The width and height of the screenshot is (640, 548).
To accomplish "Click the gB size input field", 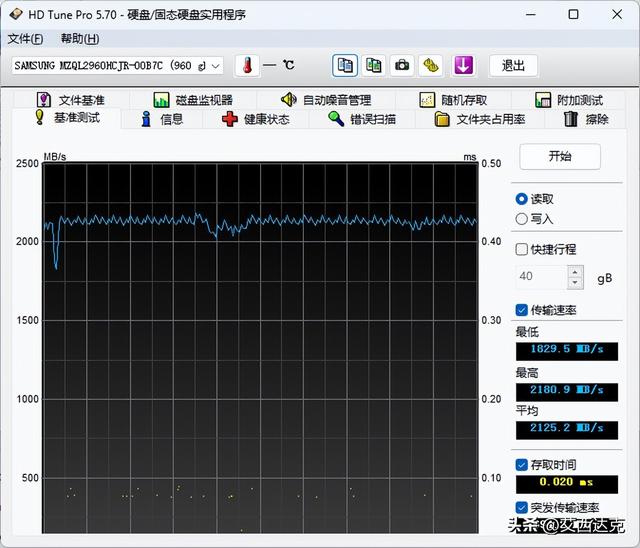I will pos(541,277).
